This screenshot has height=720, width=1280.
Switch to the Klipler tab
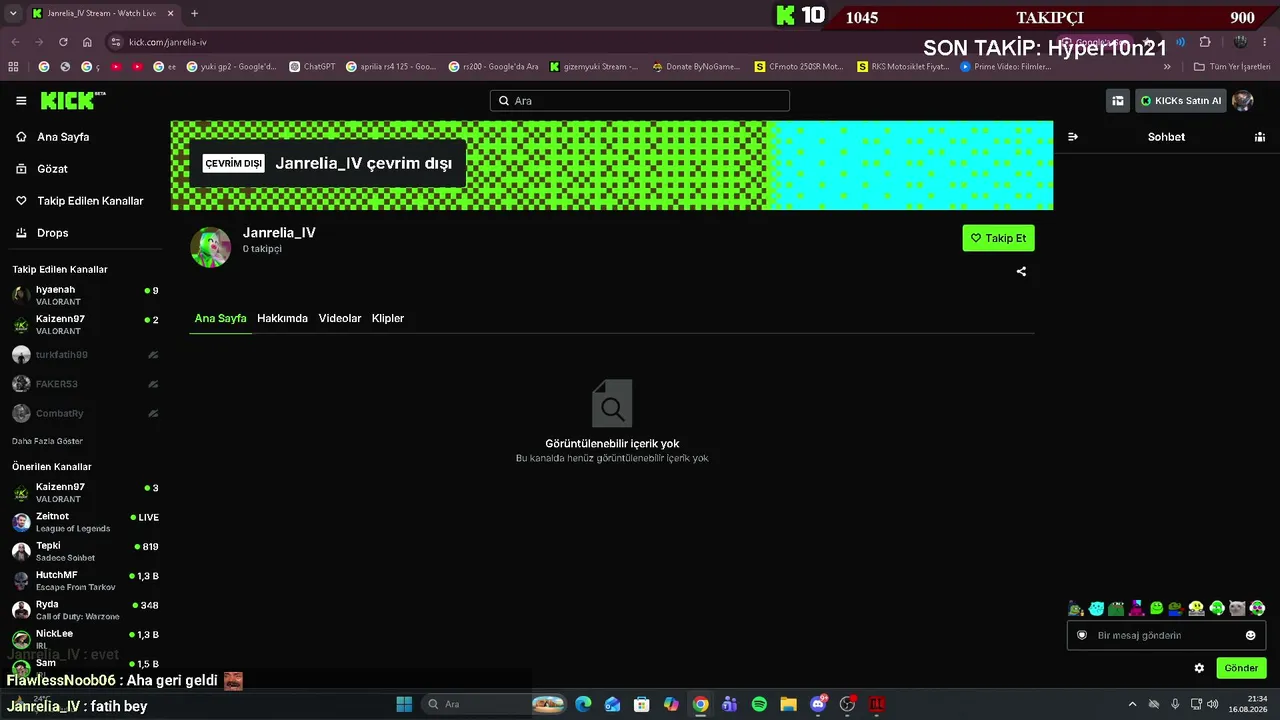[x=388, y=318]
